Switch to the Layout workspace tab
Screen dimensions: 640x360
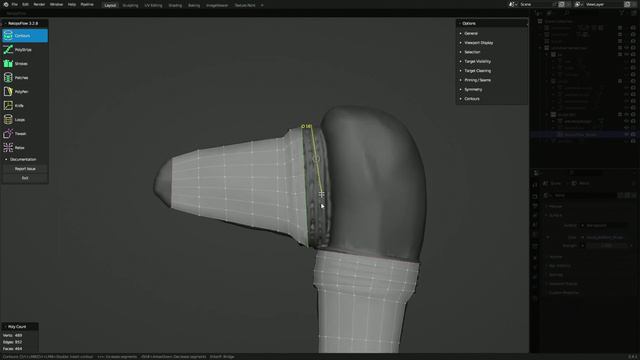pos(110,5)
